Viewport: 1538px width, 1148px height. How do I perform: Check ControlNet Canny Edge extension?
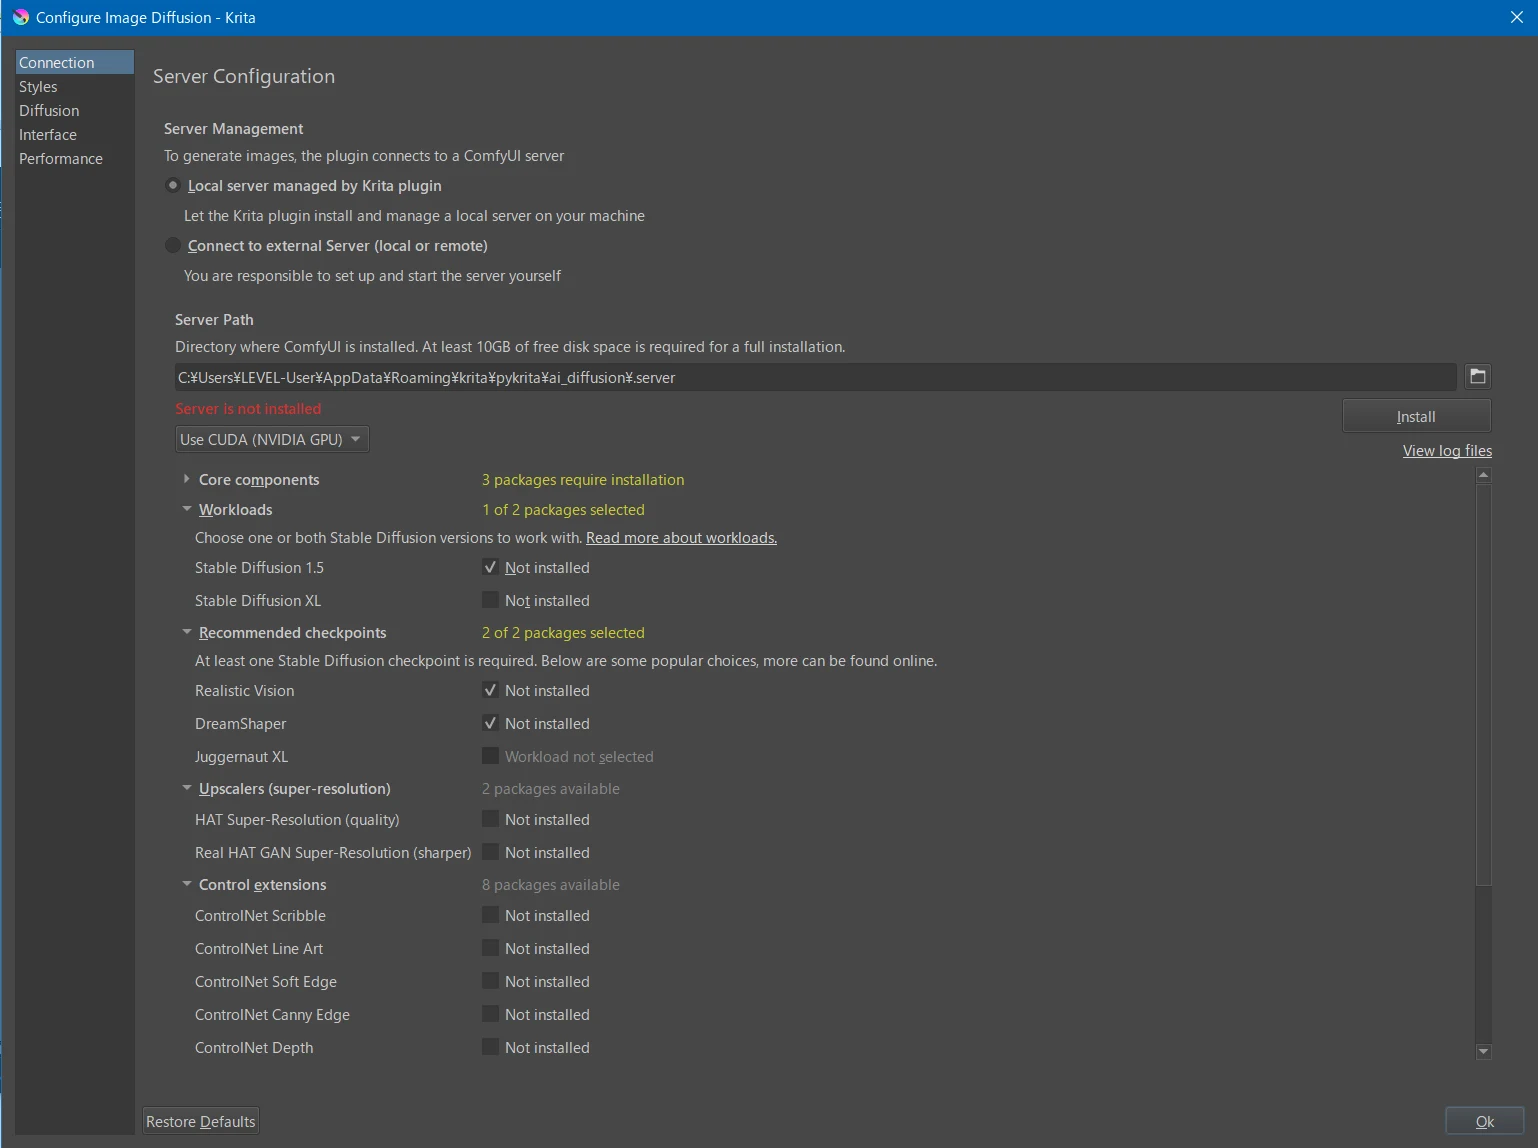click(x=490, y=1014)
